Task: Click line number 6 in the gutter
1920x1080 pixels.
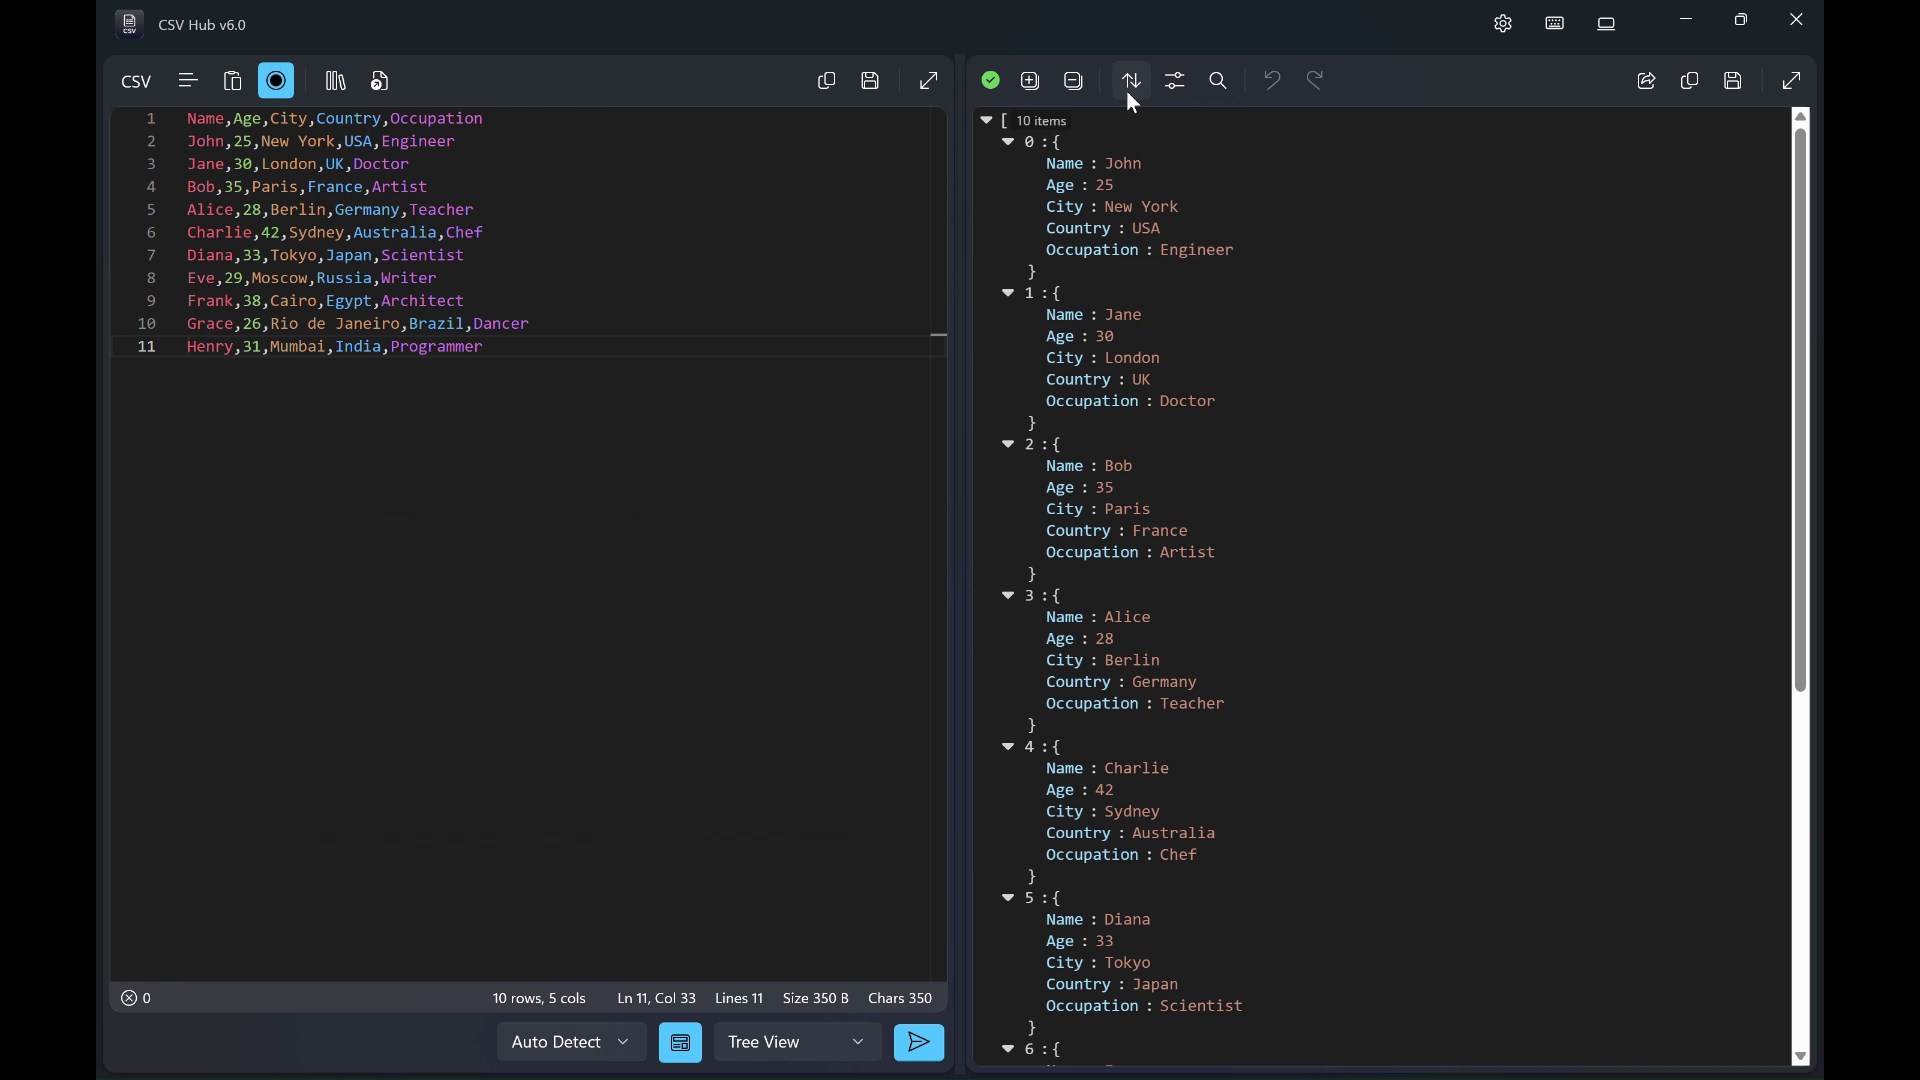Action: tap(151, 233)
